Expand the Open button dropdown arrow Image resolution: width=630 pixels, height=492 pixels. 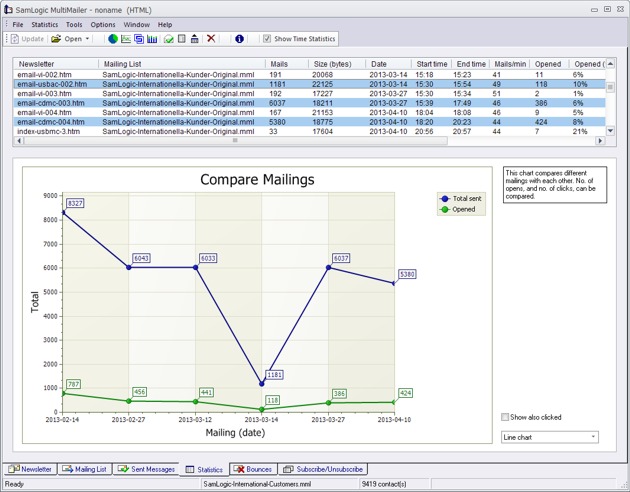pyautogui.click(x=87, y=39)
